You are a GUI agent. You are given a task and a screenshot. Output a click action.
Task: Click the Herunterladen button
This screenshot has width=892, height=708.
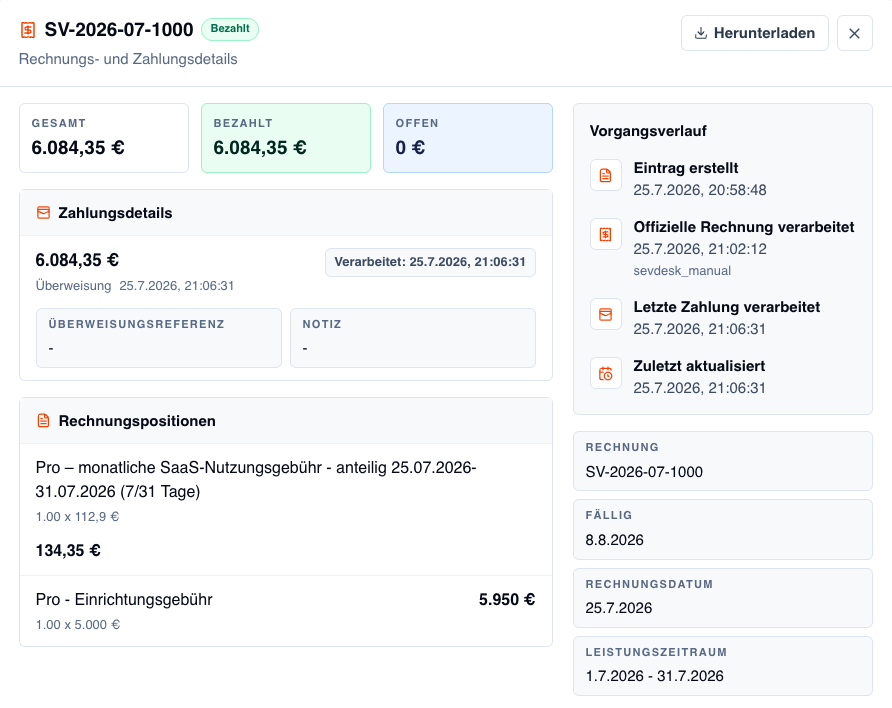pyautogui.click(x=754, y=33)
